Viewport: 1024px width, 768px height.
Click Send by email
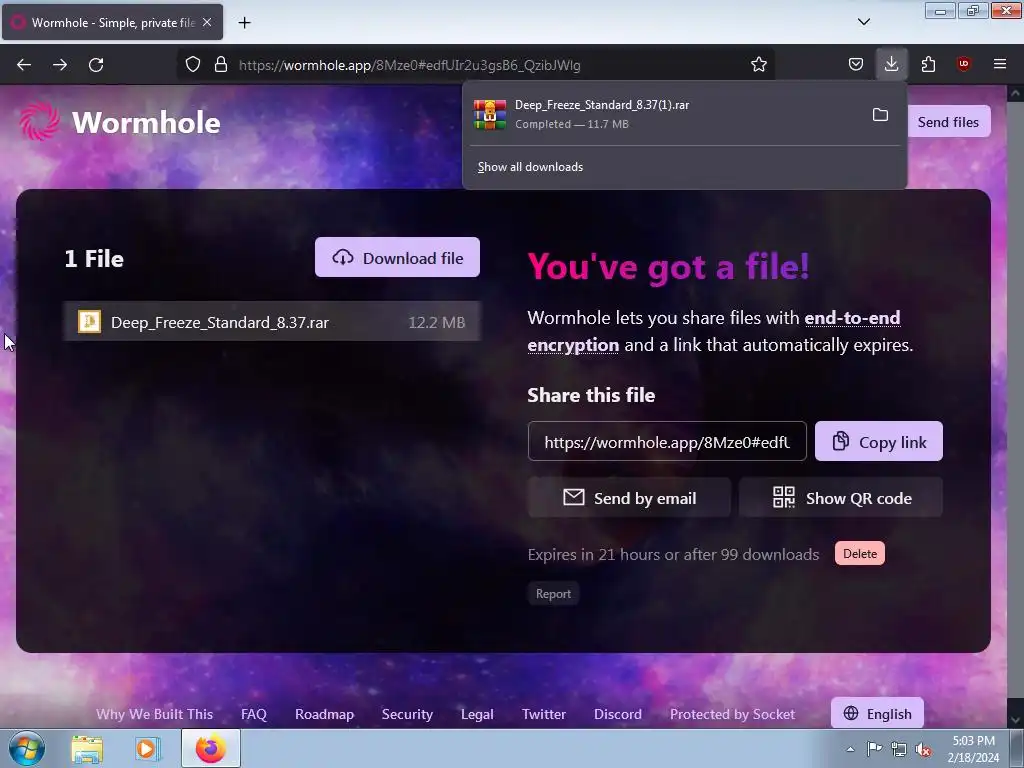629,498
